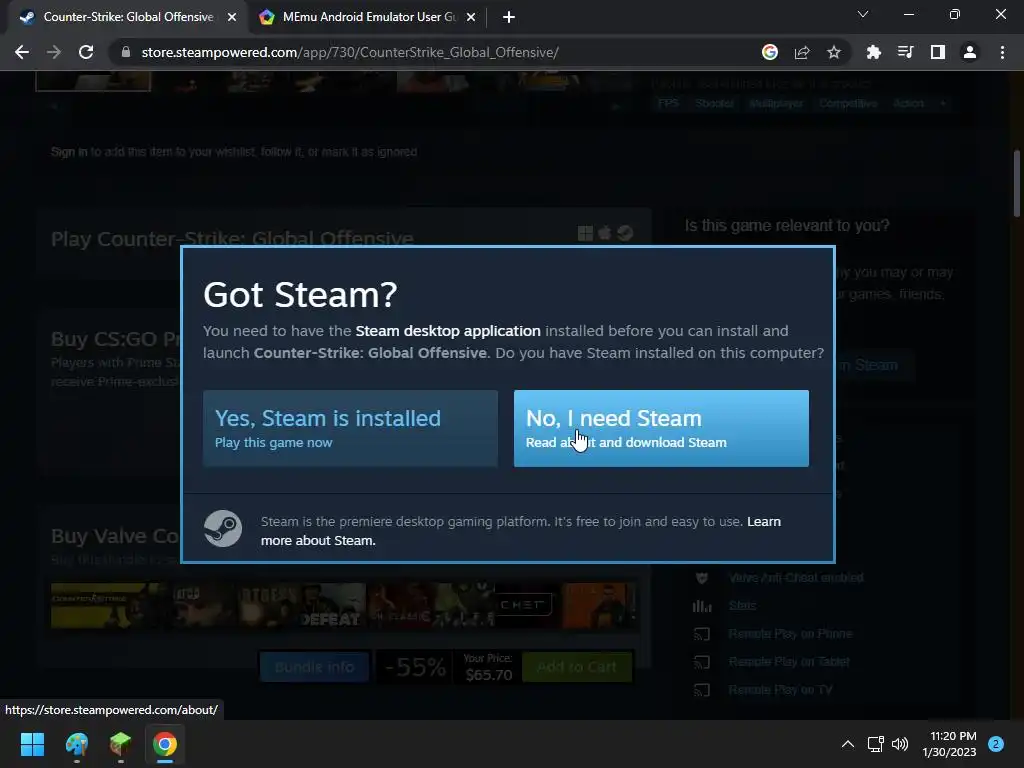Open the Chrome three-dot menu
Viewport: 1024px width, 768px height.
pos(1002,52)
